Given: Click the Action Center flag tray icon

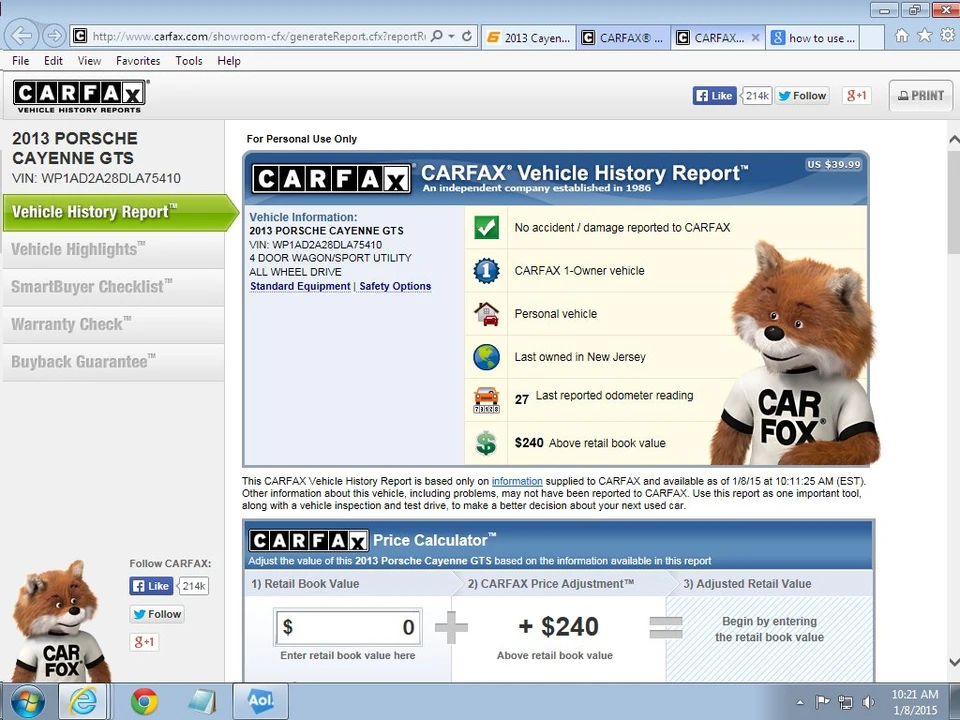Looking at the screenshot, I should pos(822,702).
